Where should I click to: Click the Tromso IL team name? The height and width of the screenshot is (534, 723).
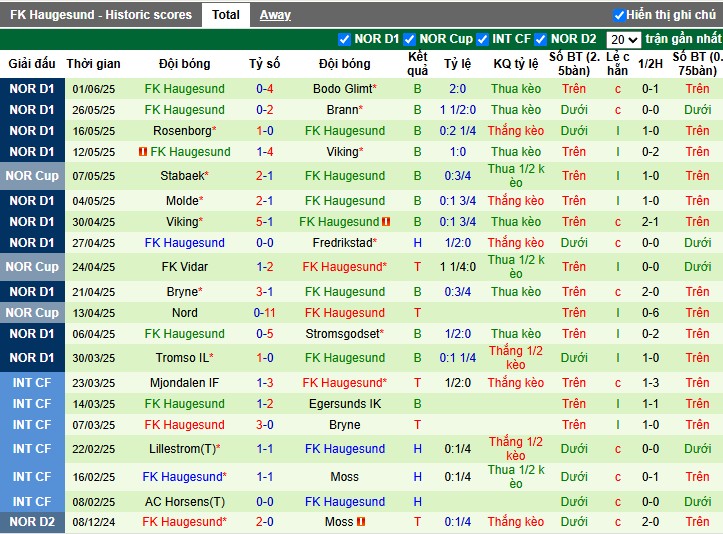point(184,357)
